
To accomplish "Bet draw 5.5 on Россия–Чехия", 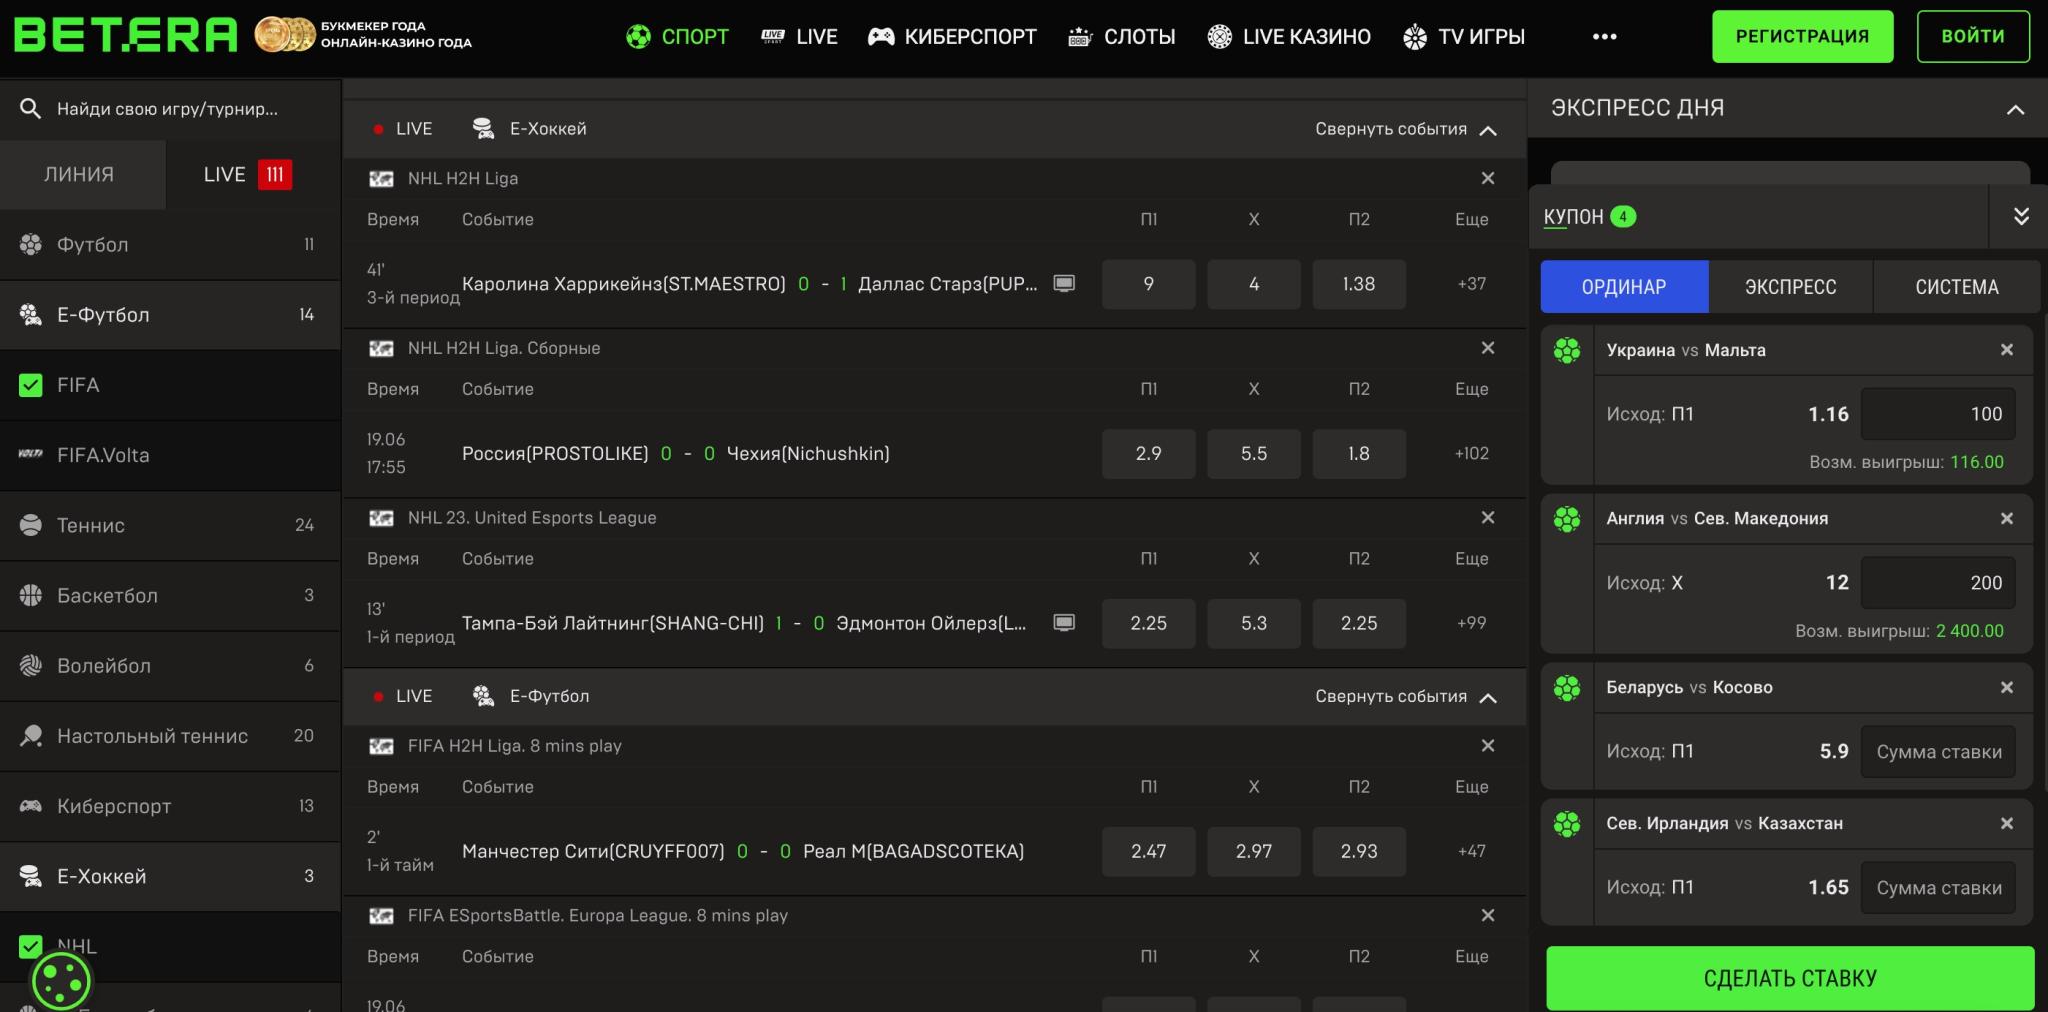I will pyautogui.click(x=1253, y=453).
